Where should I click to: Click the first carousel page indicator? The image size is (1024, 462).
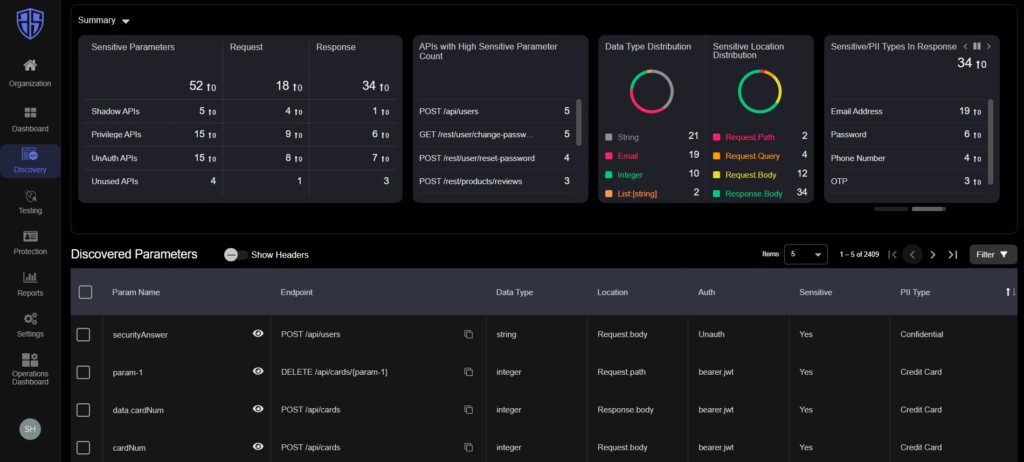[891, 209]
